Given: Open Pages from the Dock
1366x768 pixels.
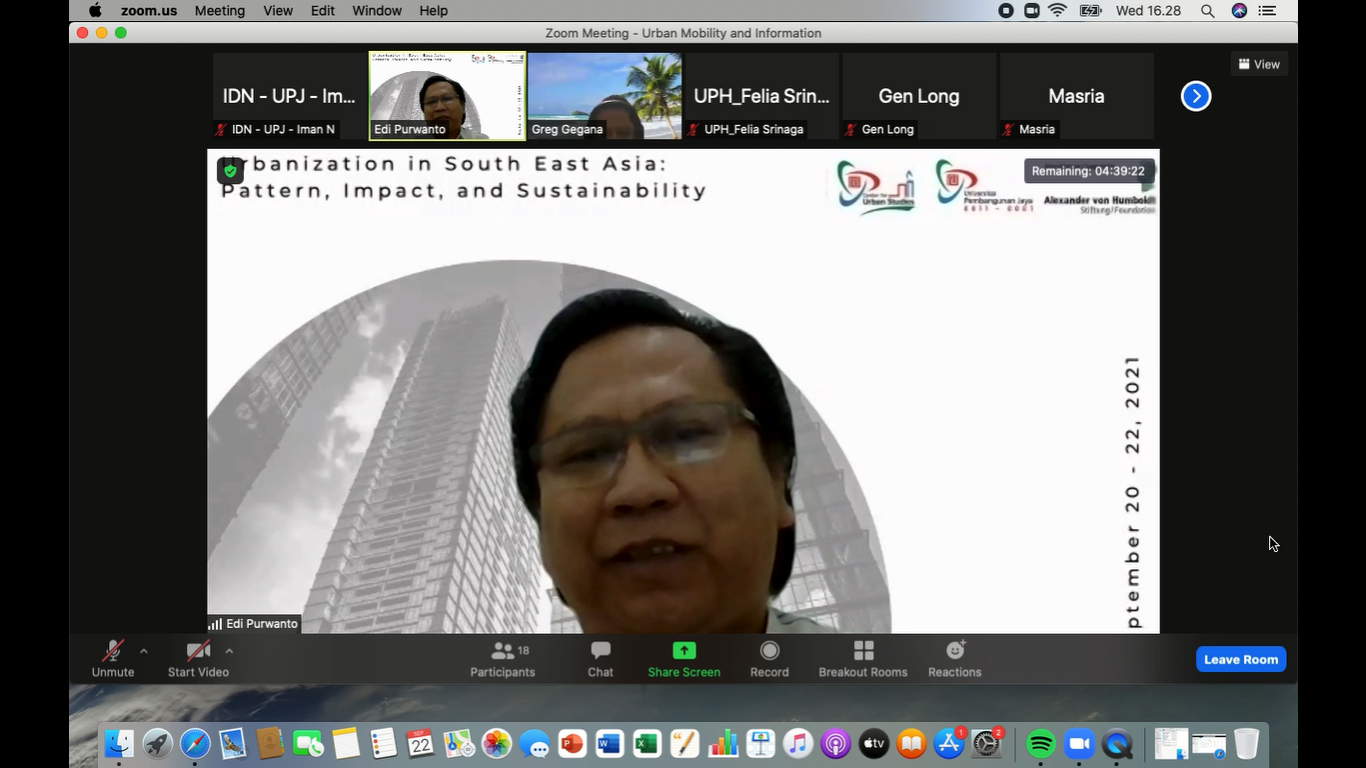Looking at the screenshot, I should click(x=685, y=744).
